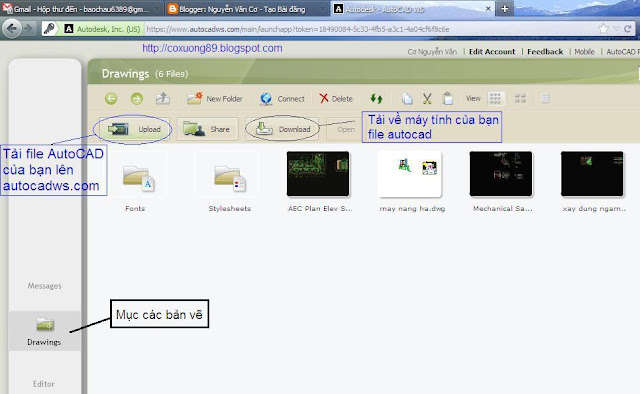
Task: Click the Cut scissors icon
Action: click(427, 98)
